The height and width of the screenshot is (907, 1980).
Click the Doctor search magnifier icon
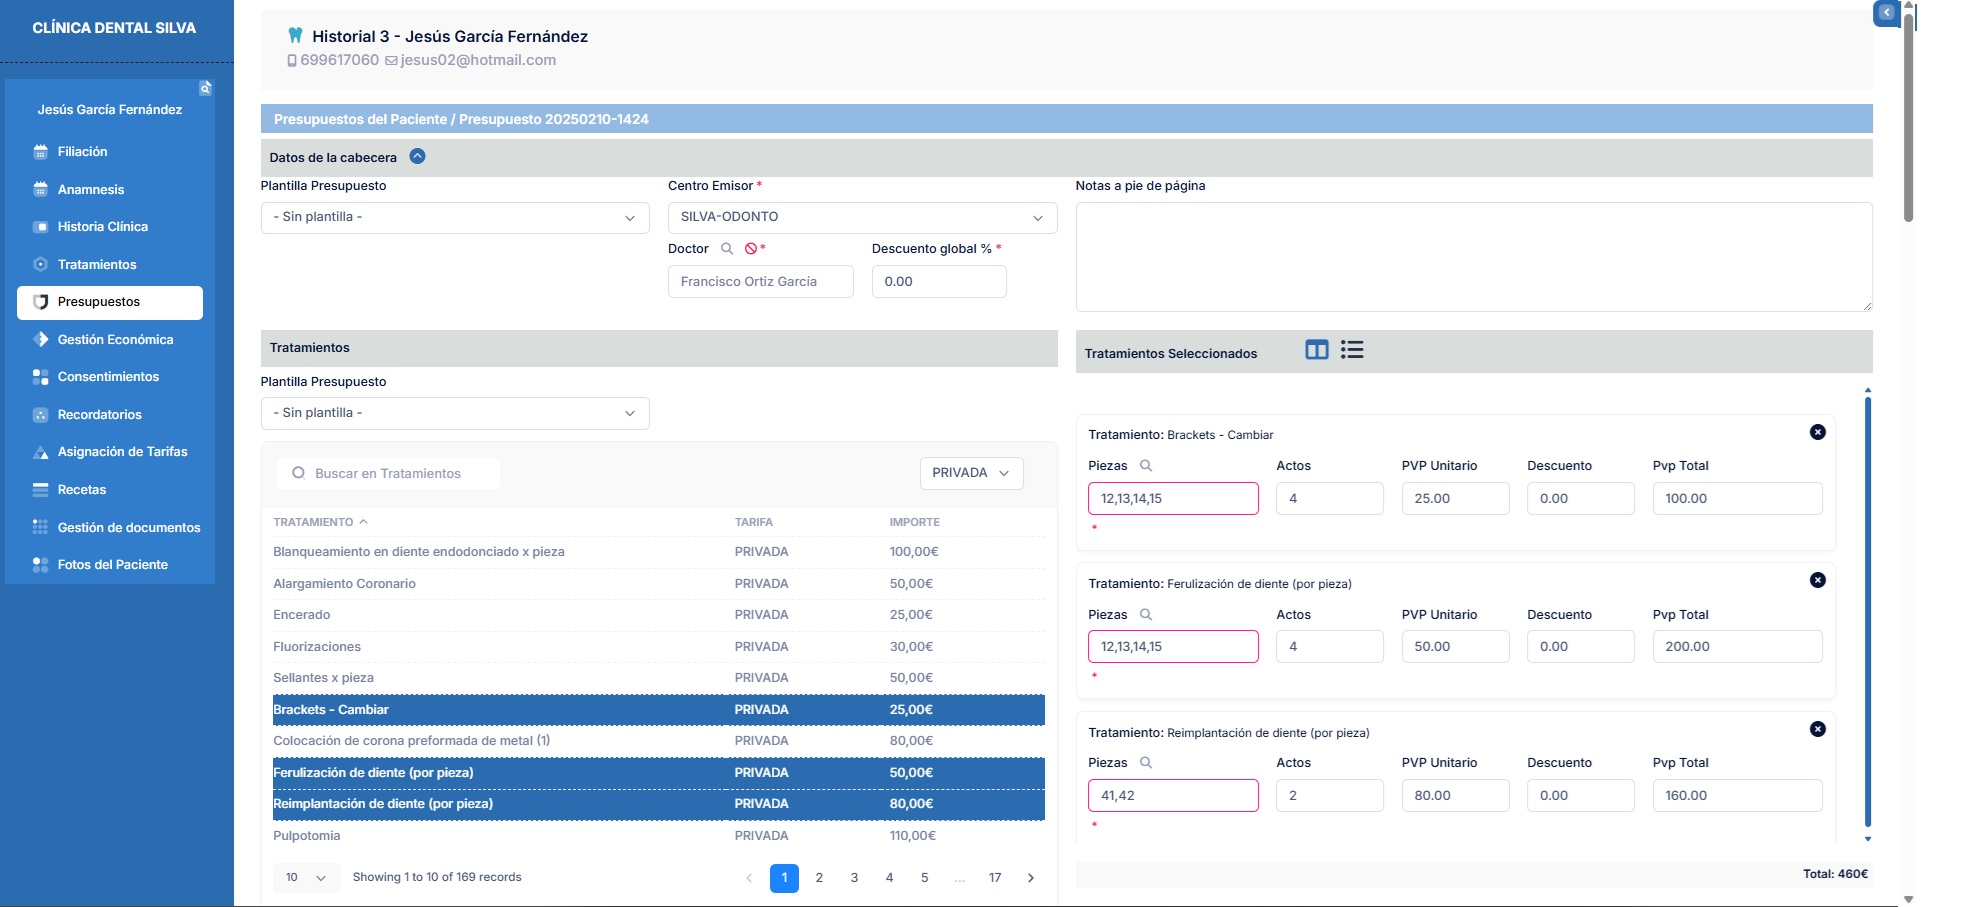click(x=727, y=248)
